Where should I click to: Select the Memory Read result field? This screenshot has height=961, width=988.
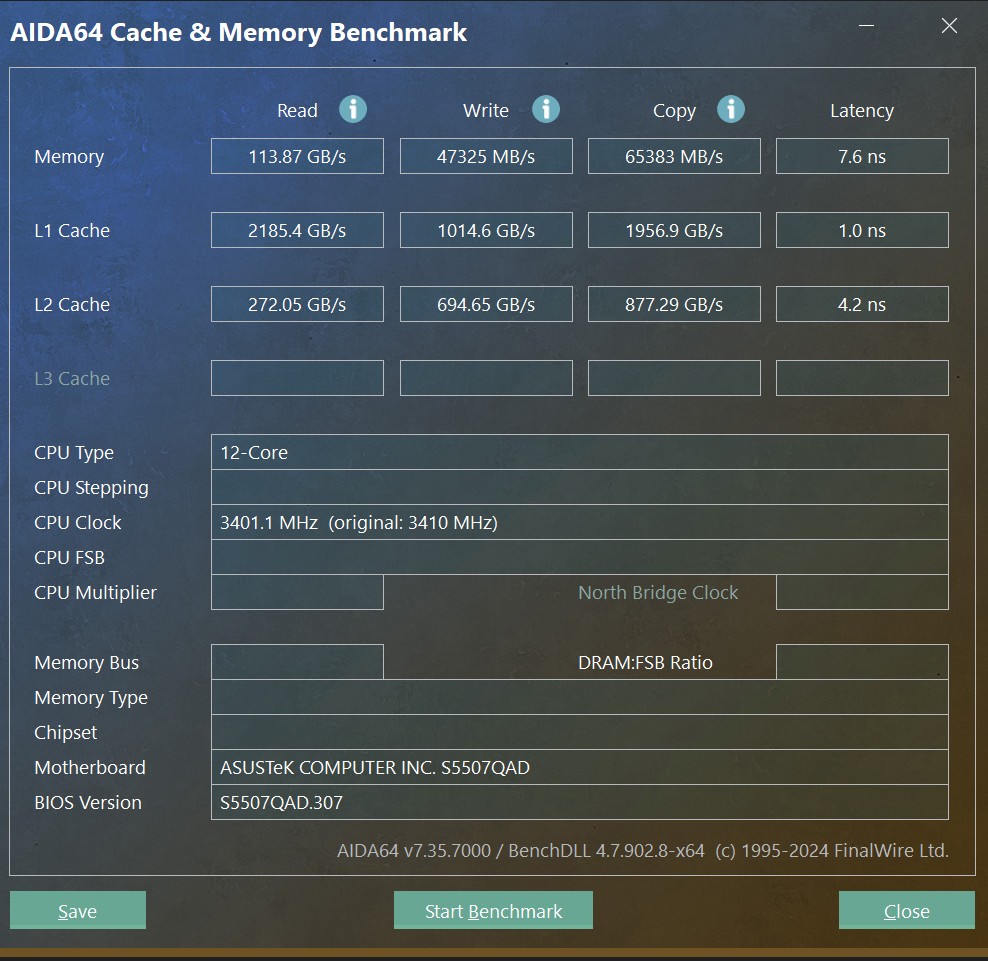297,156
